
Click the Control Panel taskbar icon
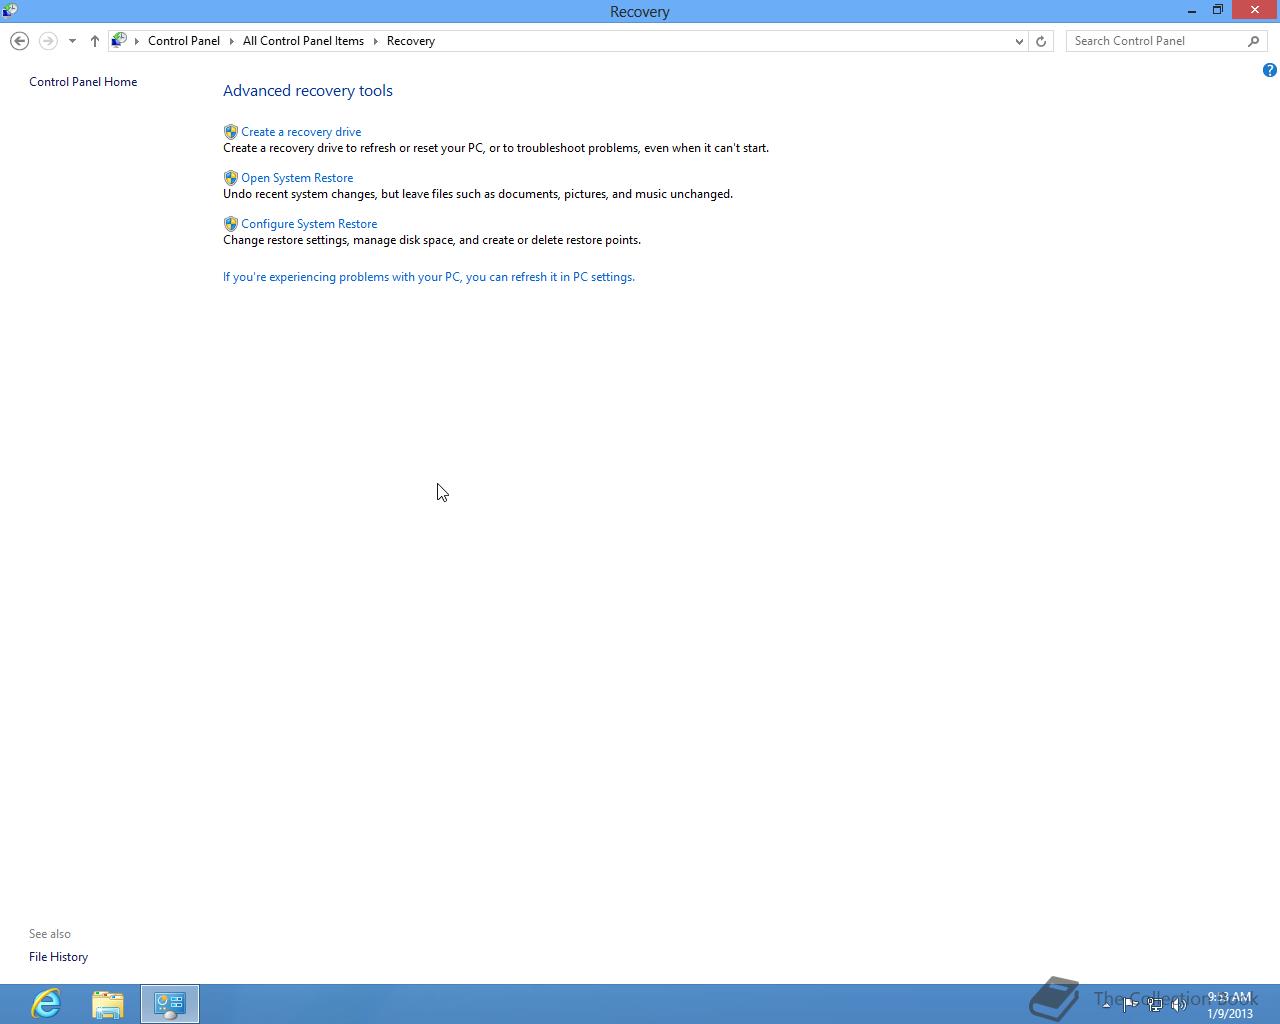coord(170,1004)
